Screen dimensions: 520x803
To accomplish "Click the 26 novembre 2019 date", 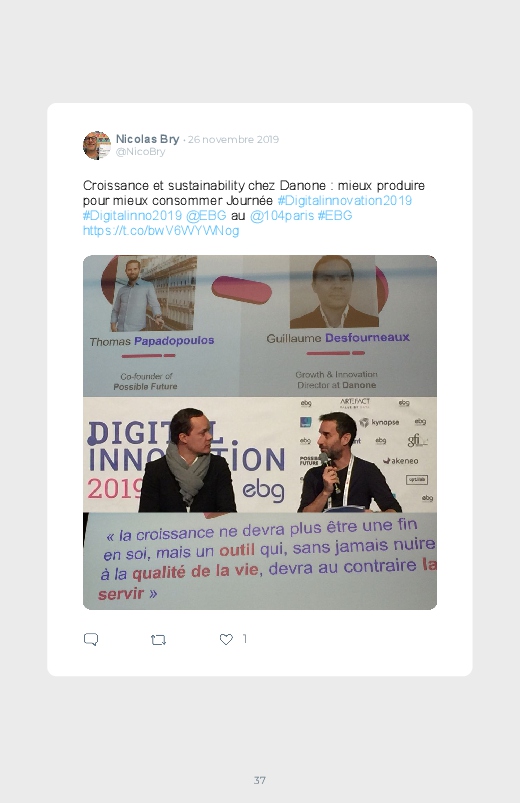I will [x=233, y=139].
